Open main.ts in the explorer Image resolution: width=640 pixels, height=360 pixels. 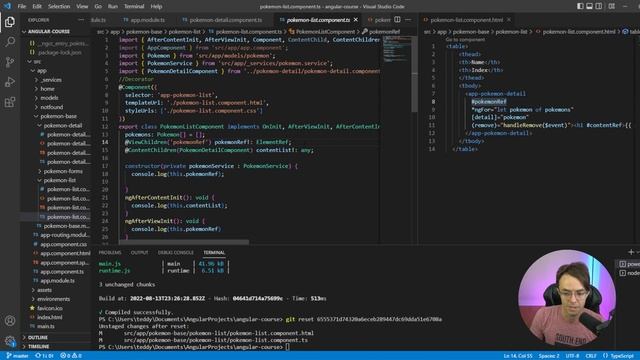pyautogui.click(x=46, y=326)
